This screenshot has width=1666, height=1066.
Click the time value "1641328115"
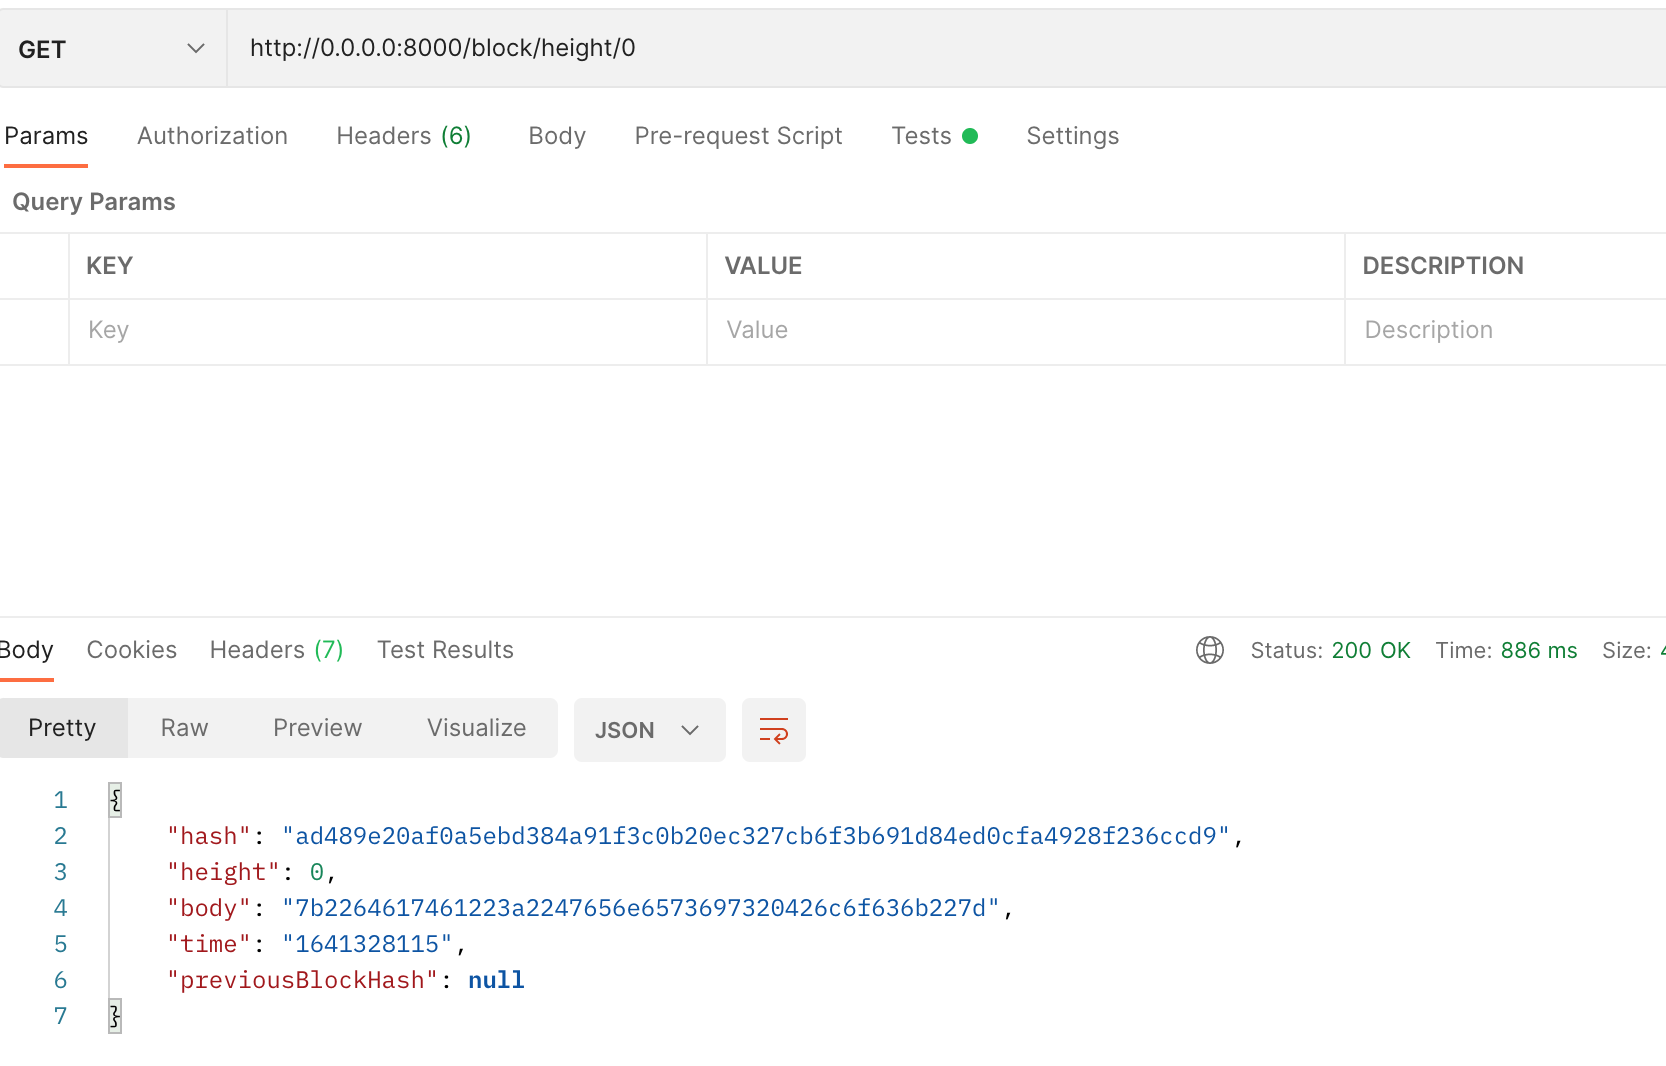pos(367,944)
